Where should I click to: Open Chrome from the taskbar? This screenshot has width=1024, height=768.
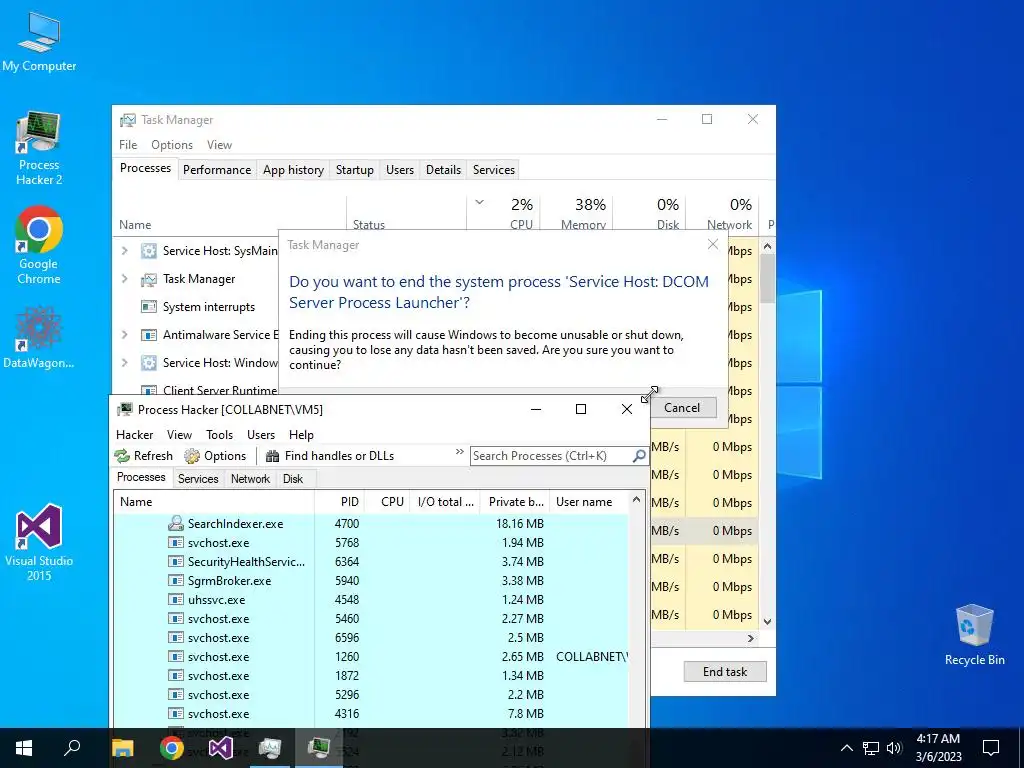pos(171,748)
